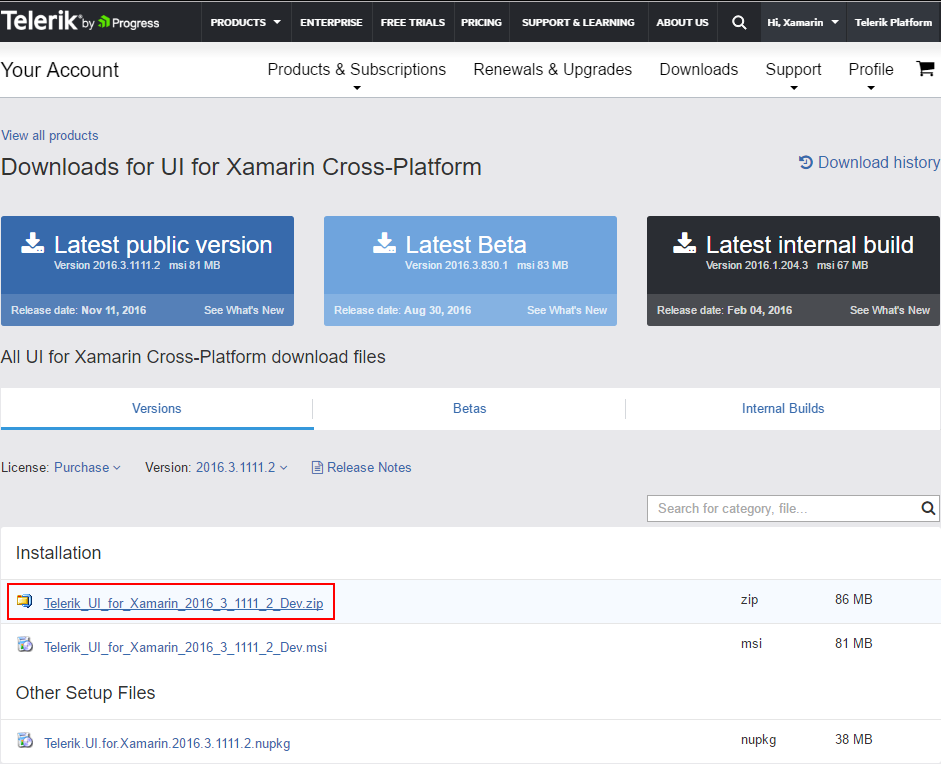Screen dimensions: 941x764
Task: Click the msi installer icon for Dev.msi
Action: [x=25, y=645]
